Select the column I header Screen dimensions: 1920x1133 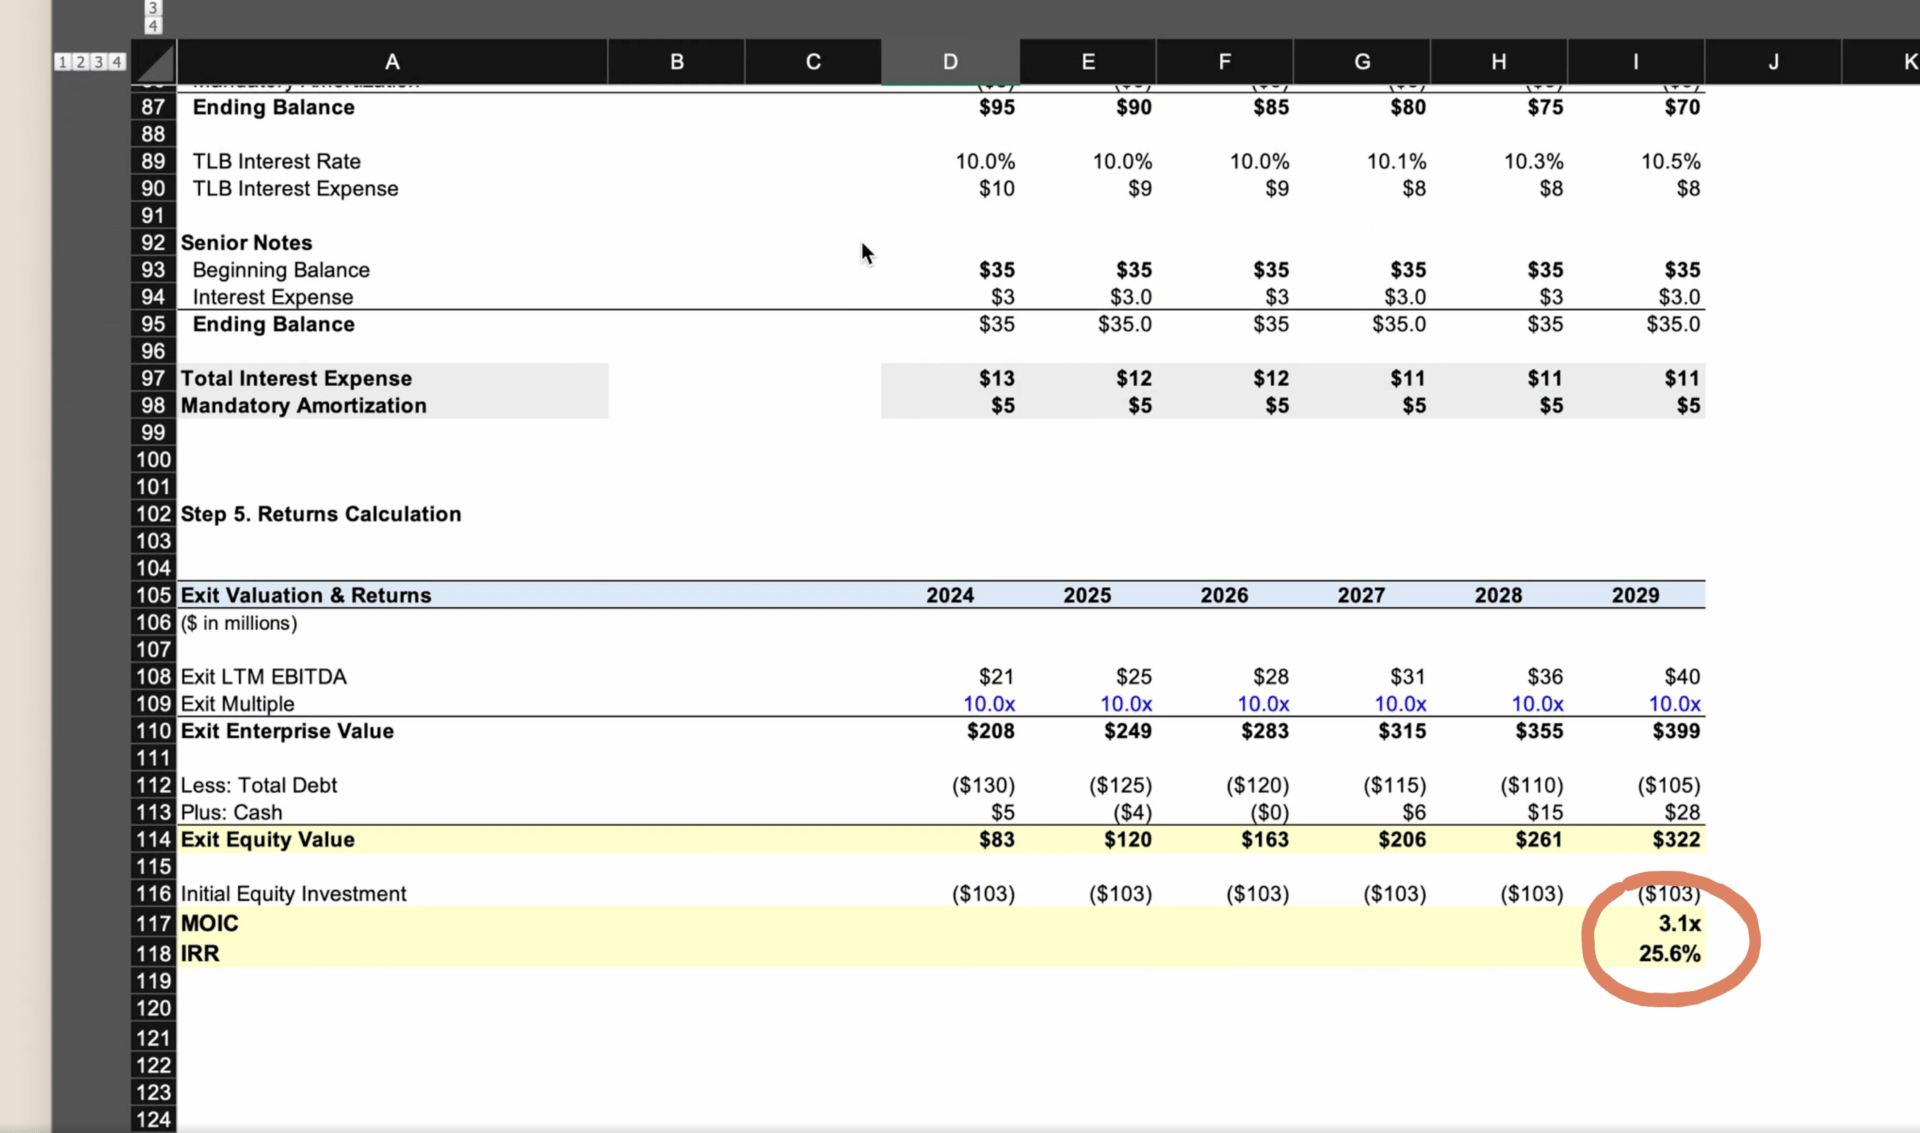[x=1635, y=62]
